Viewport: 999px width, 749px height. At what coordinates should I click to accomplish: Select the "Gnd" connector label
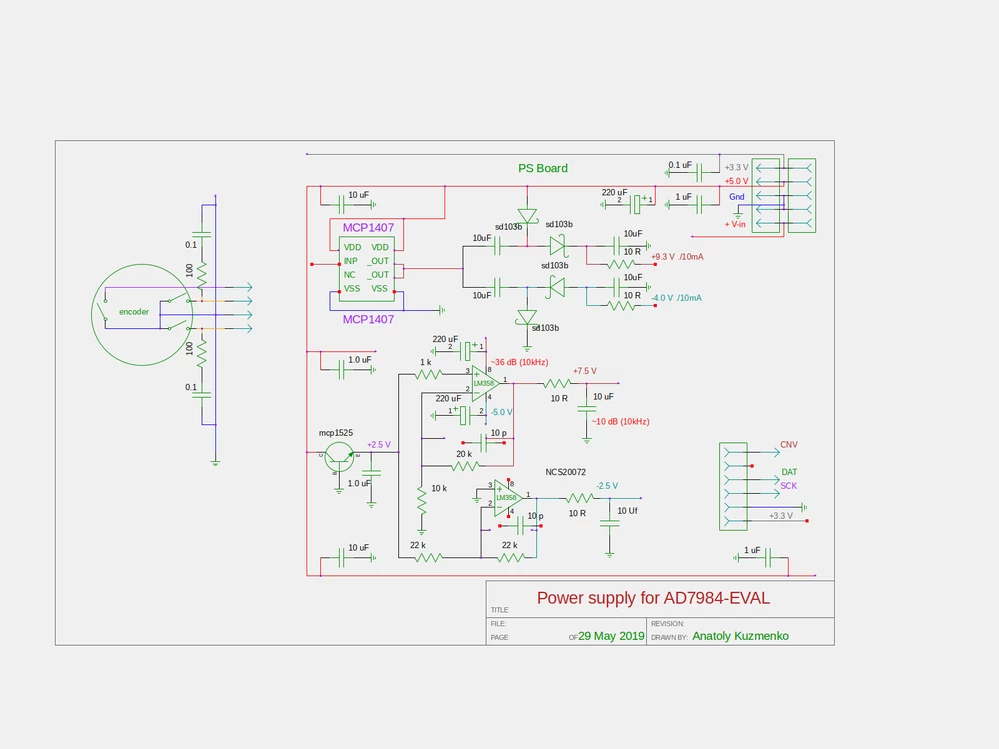[737, 197]
